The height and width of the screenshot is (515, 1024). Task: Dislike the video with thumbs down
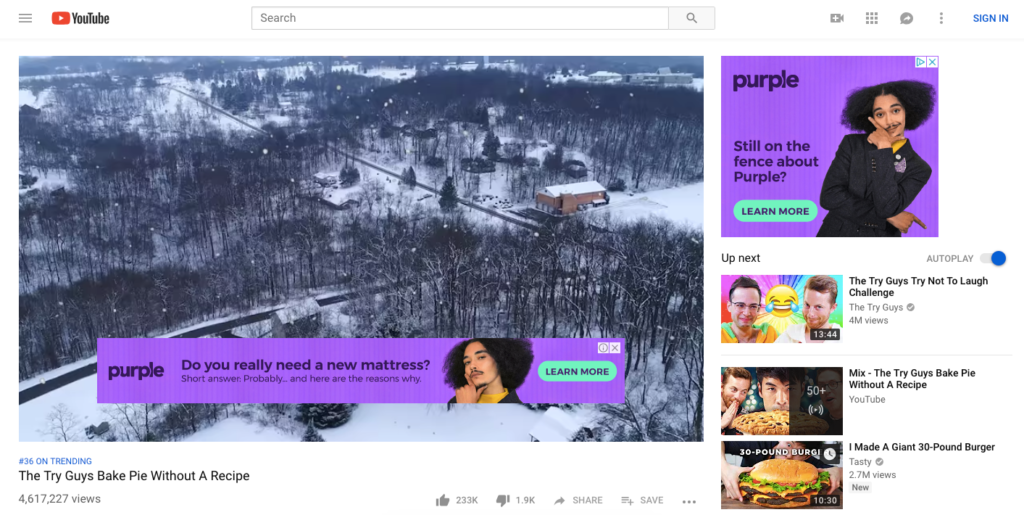(502, 500)
